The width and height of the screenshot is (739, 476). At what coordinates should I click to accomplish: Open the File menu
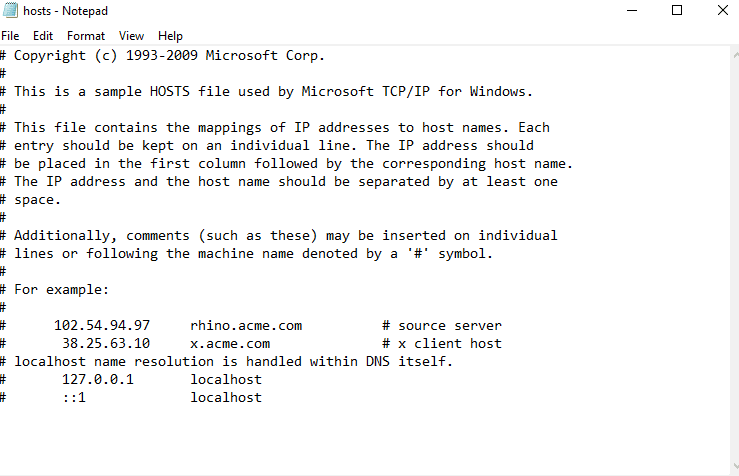coord(10,35)
